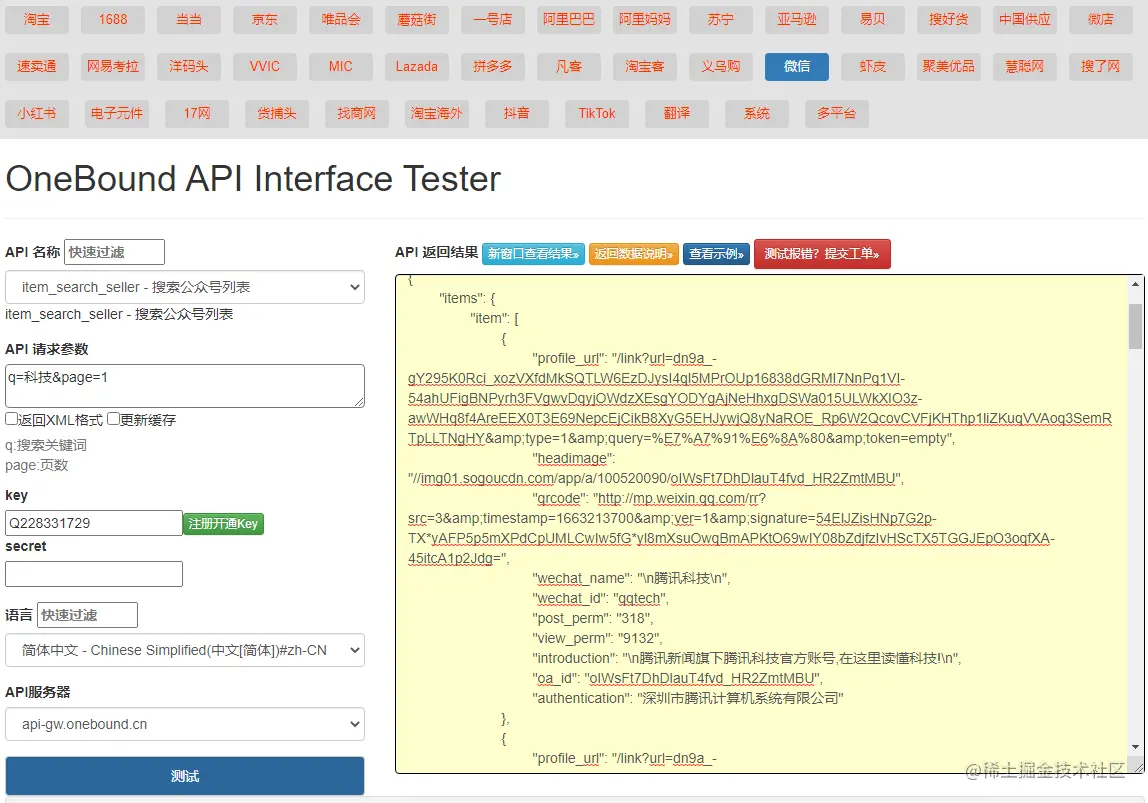This screenshot has width=1148, height=803.
Task: Go to the 亚马逊 platform tab
Action: [x=796, y=19]
